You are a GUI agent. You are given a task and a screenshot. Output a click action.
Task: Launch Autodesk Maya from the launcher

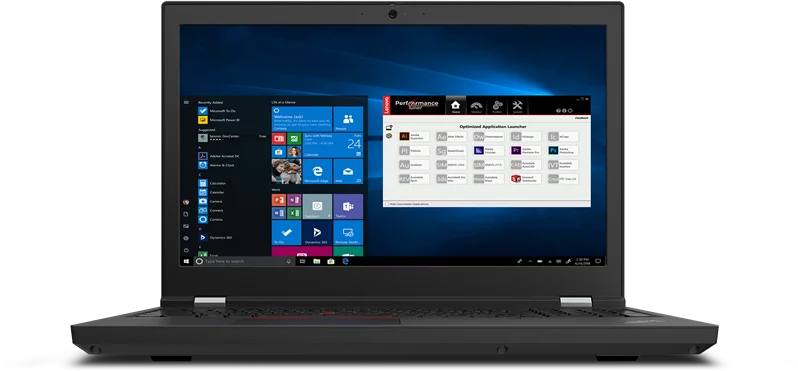pos(489,179)
